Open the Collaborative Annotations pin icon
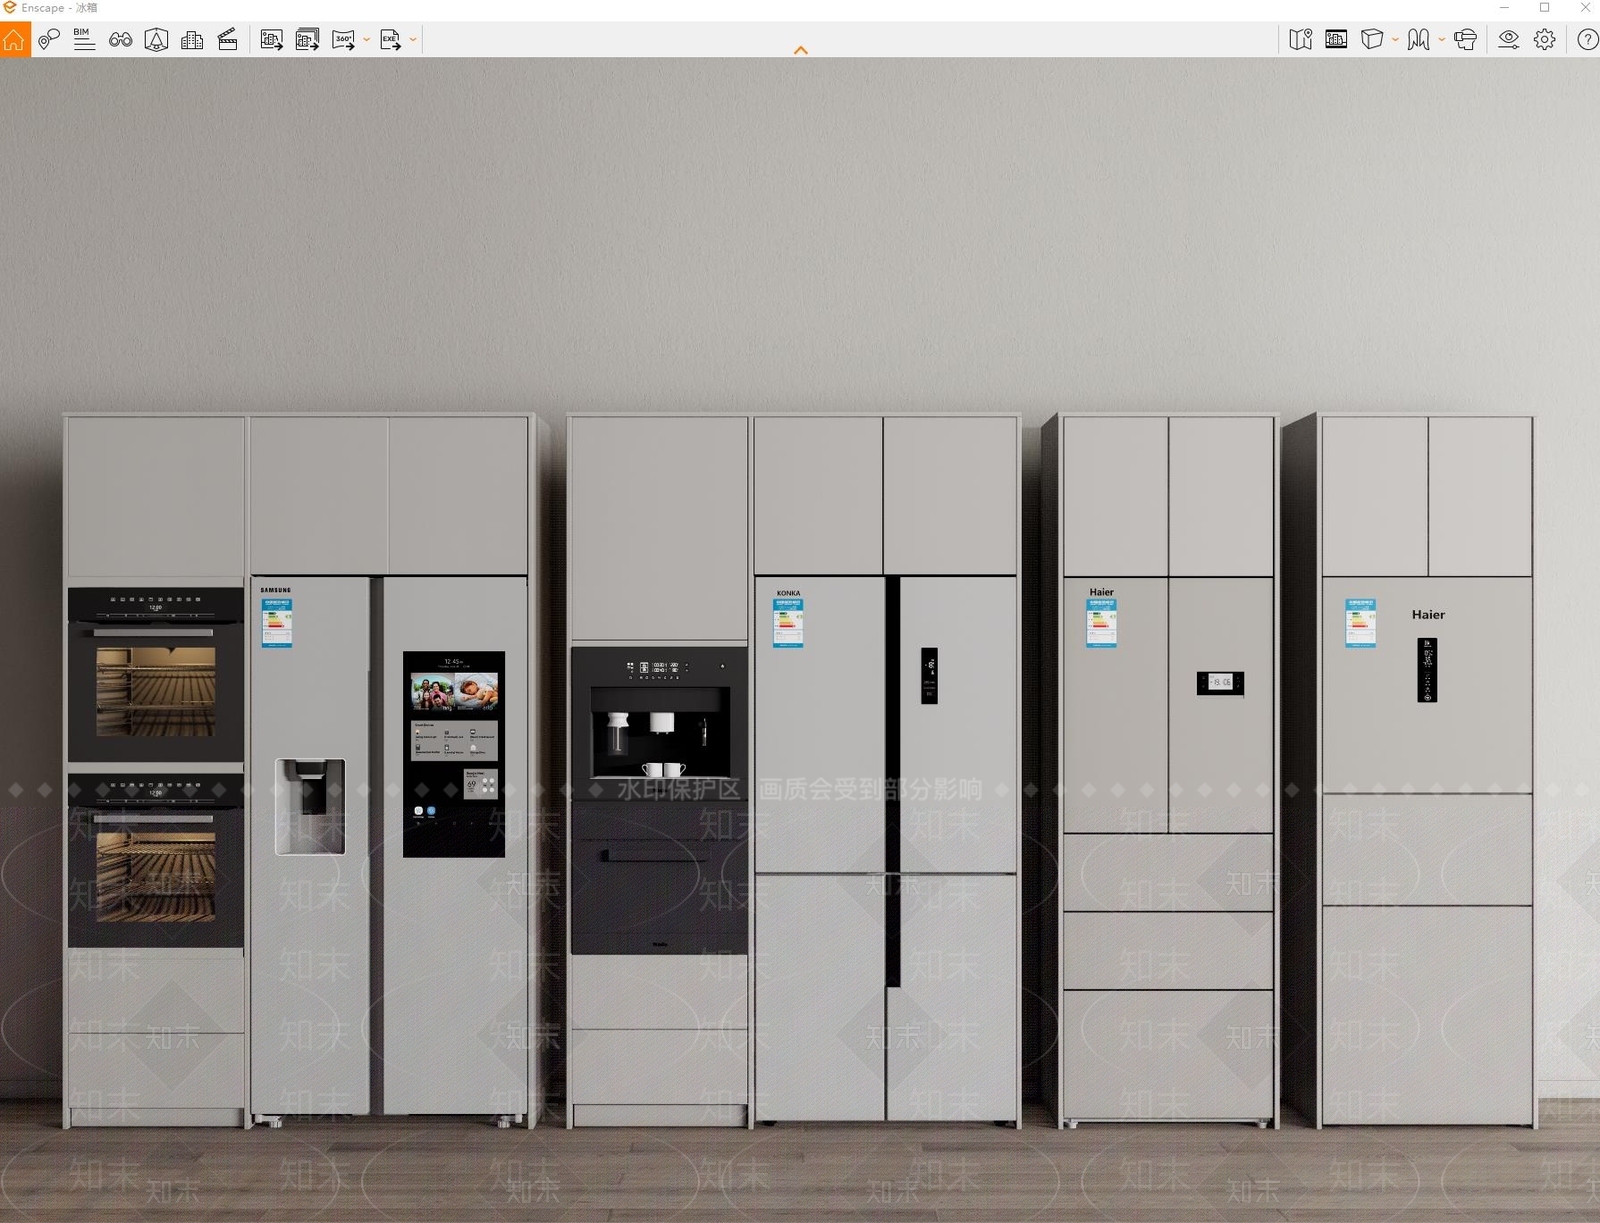The width and height of the screenshot is (1600, 1223). (x=49, y=40)
